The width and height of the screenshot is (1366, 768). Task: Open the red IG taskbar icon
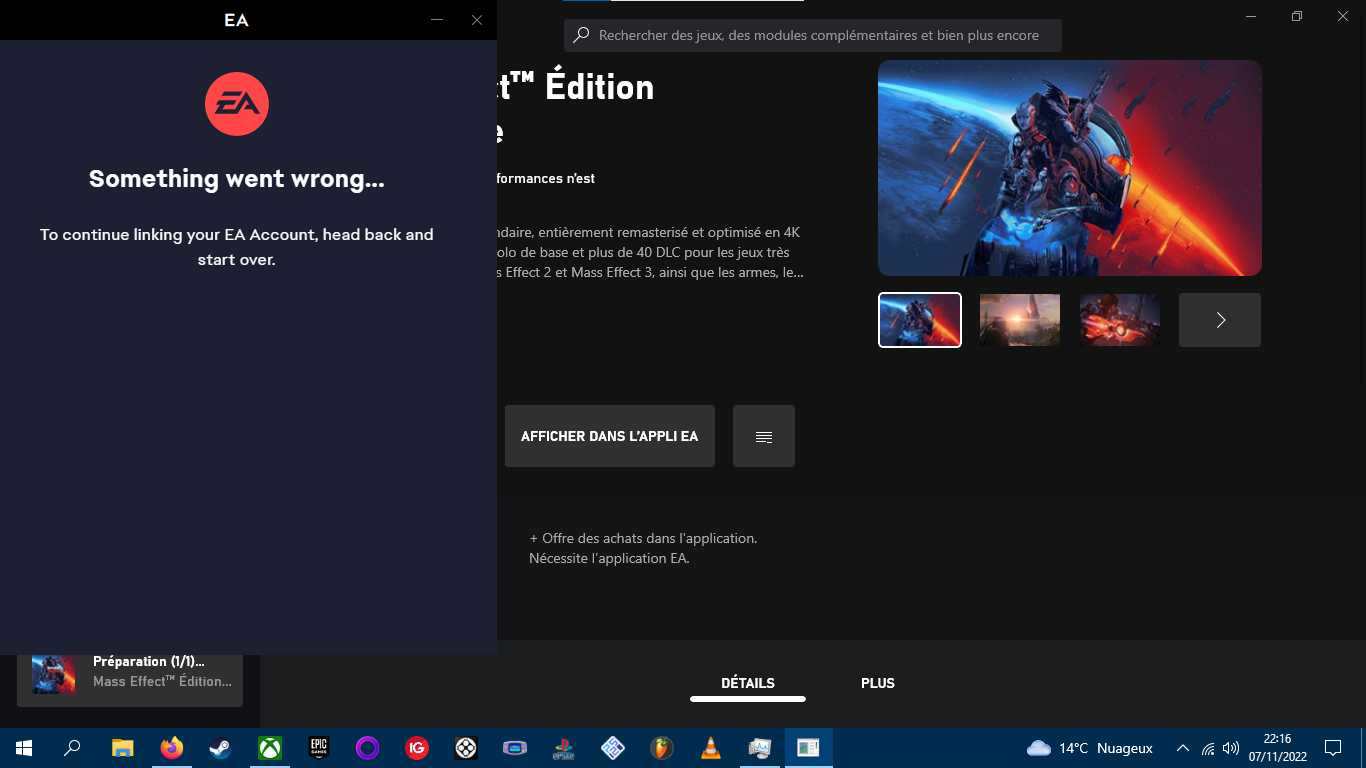pyautogui.click(x=416, y=748)
